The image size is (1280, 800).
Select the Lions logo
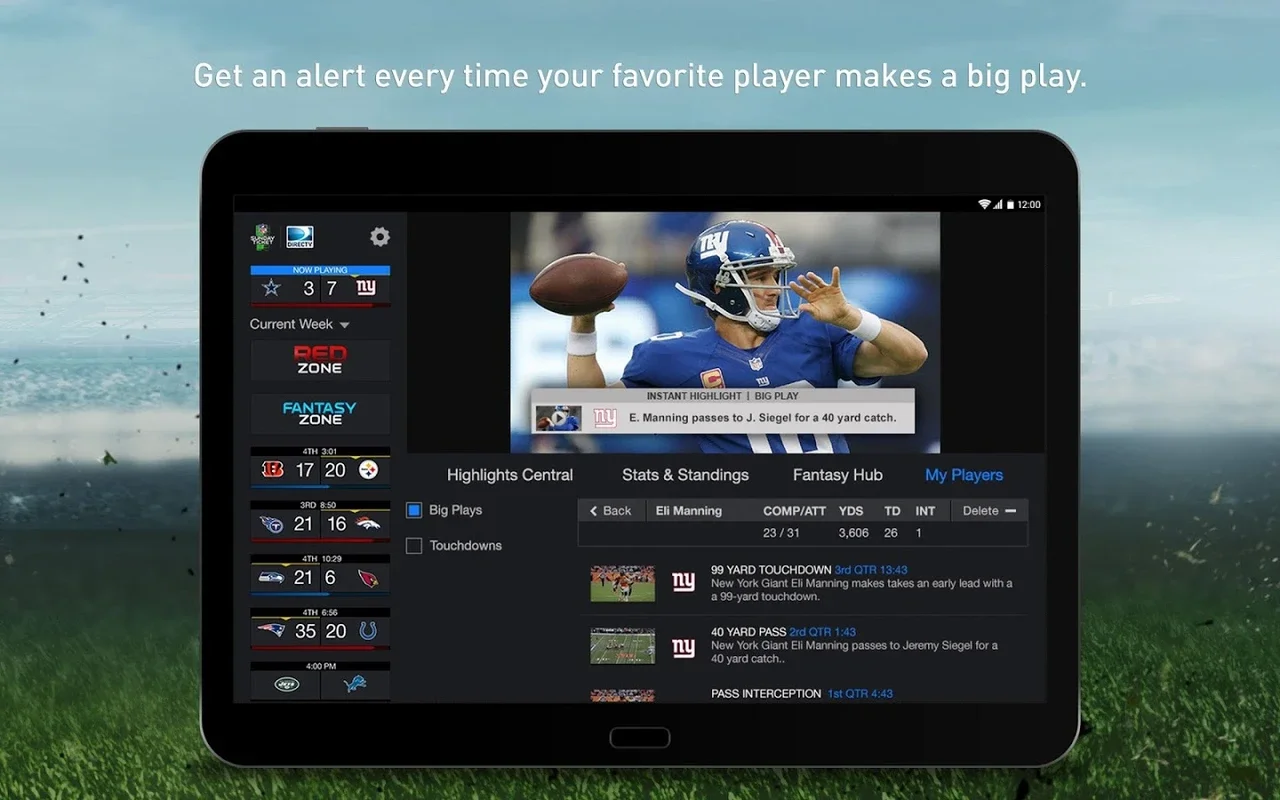point(355,684)
